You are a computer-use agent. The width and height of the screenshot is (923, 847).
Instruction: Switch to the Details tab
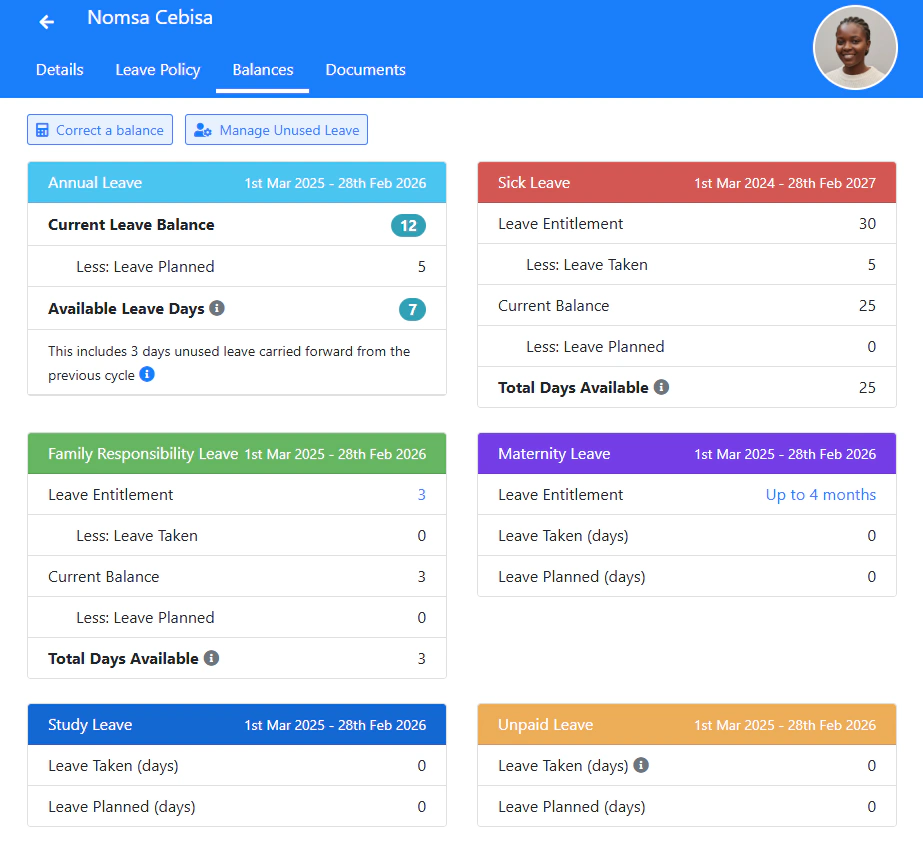[59, 70]
